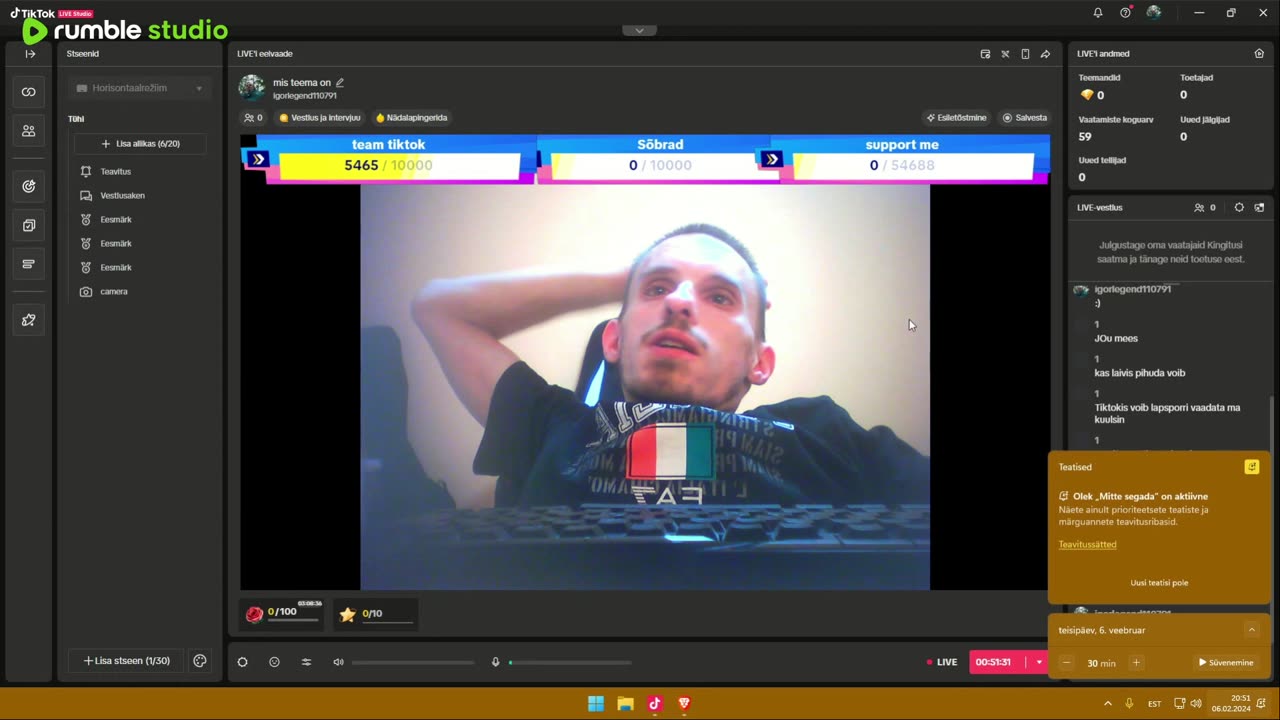Open the Teavitussätted link in notifications
Image resolution: width=1280 pixels, height=720 pixels.
[x=1087, y=545]
